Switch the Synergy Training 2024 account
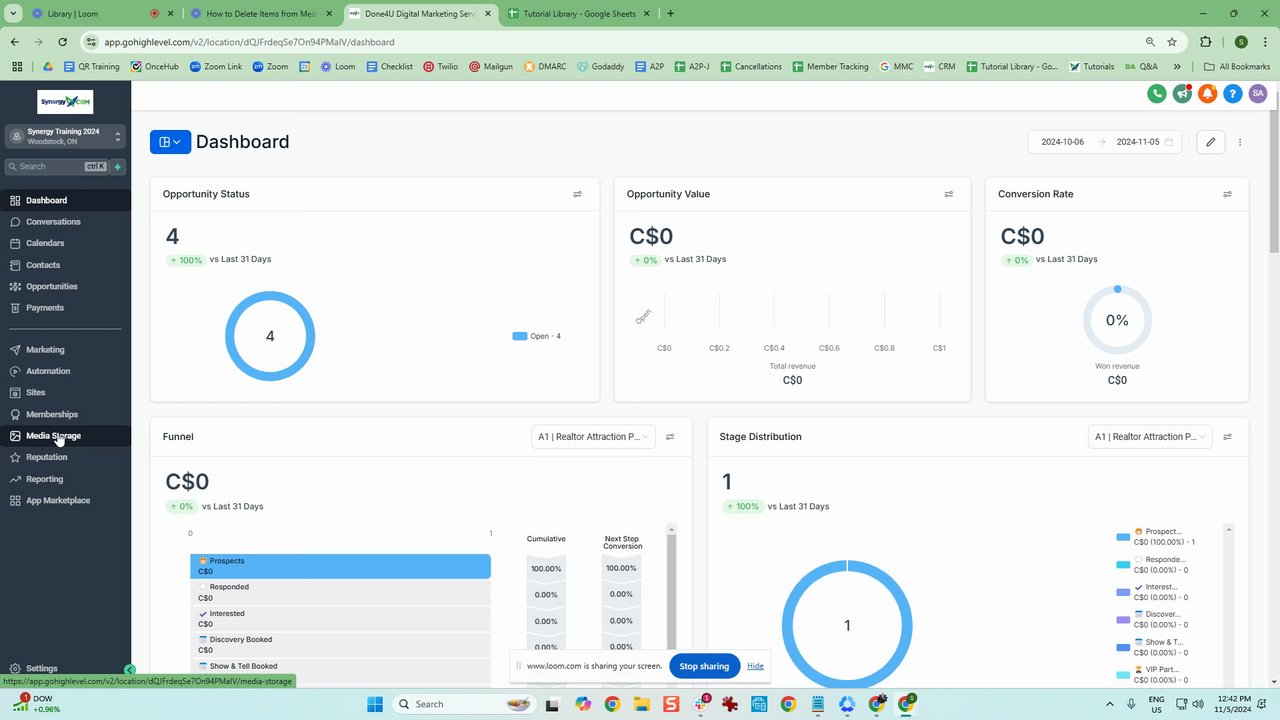The image size is (1280, 720). click(65, 136)
